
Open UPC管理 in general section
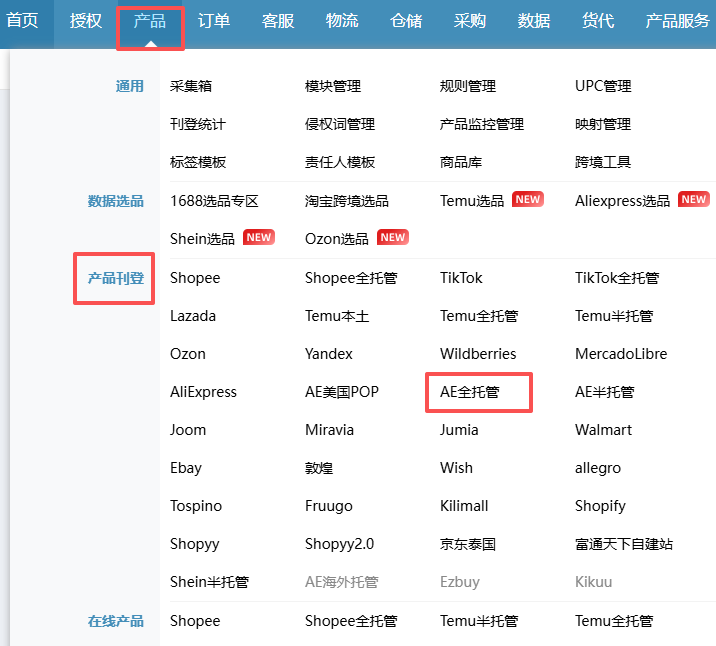point(602,87)
